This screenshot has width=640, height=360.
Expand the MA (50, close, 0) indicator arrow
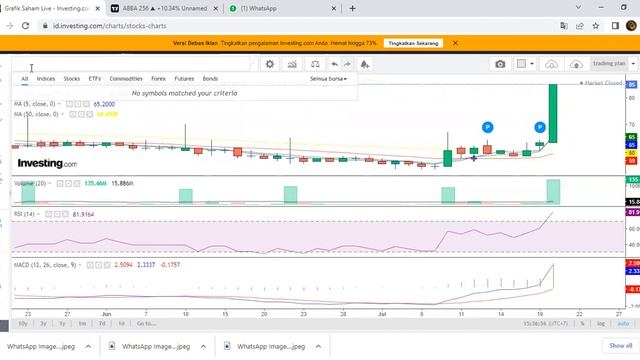click(x=62, y=114)
